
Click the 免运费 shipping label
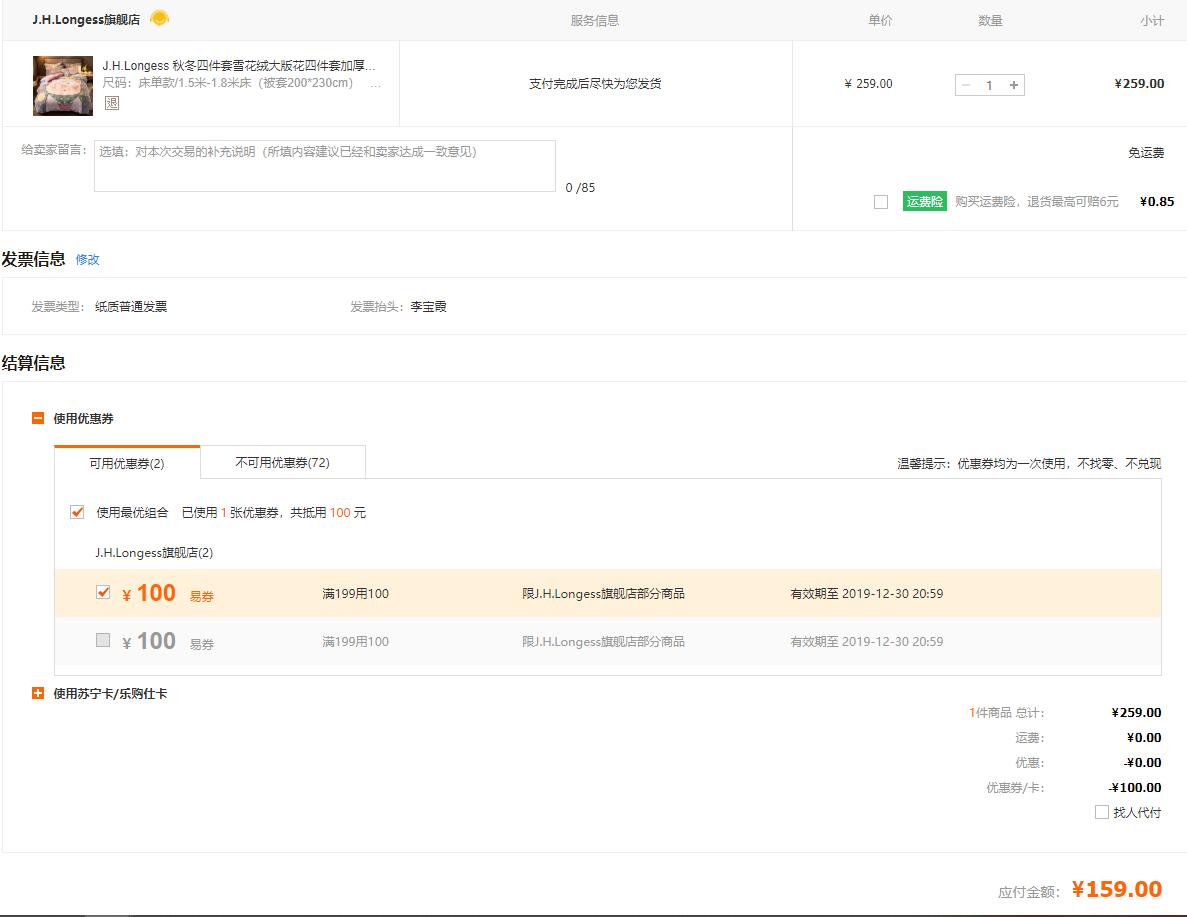[1146, 153]
